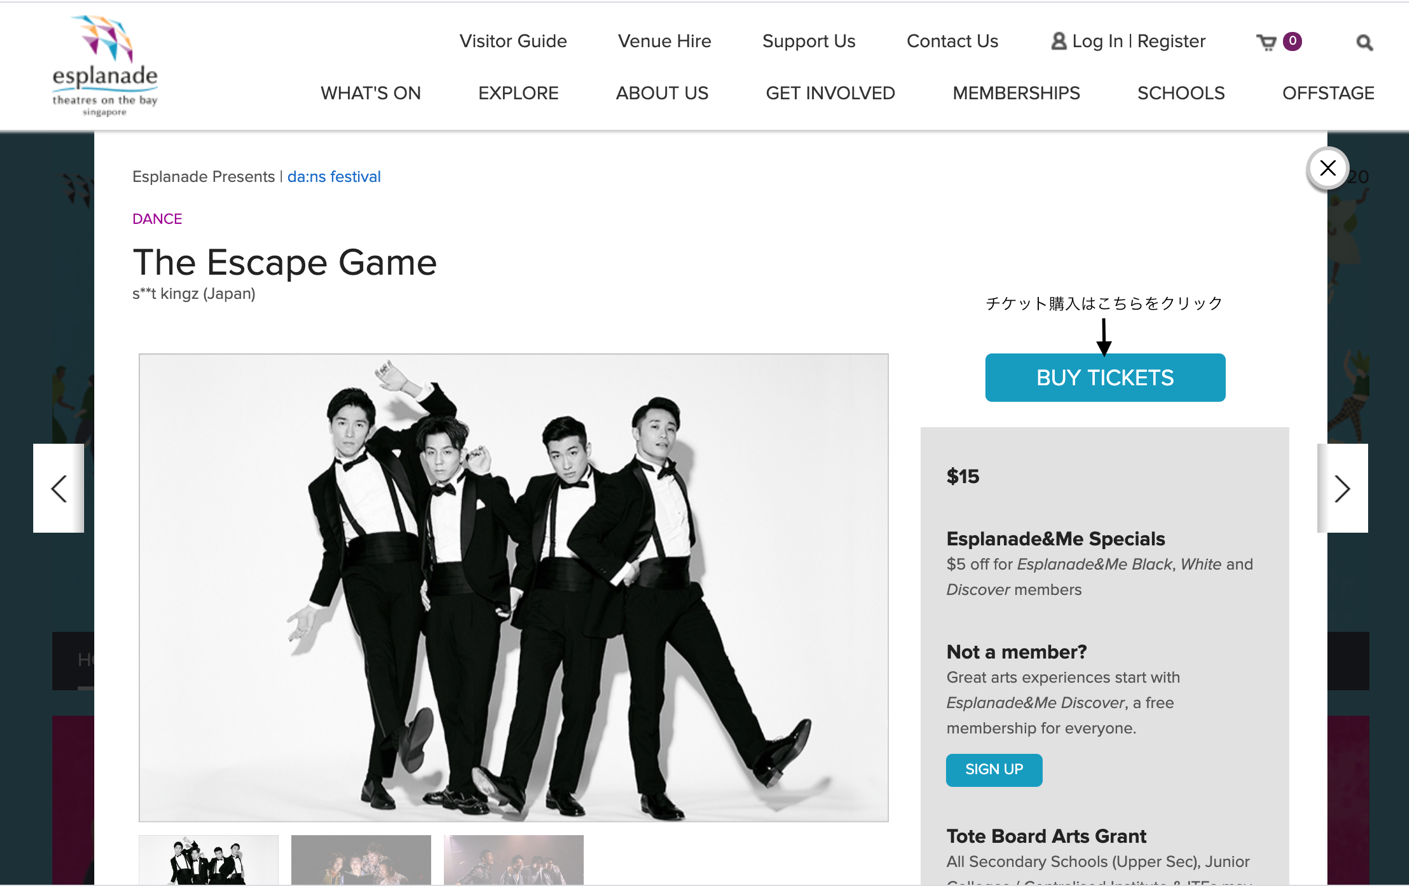Click the search magnifier icon
Image resolution: width=1409 pixels, height=890 pixels.
point(1364,43)
